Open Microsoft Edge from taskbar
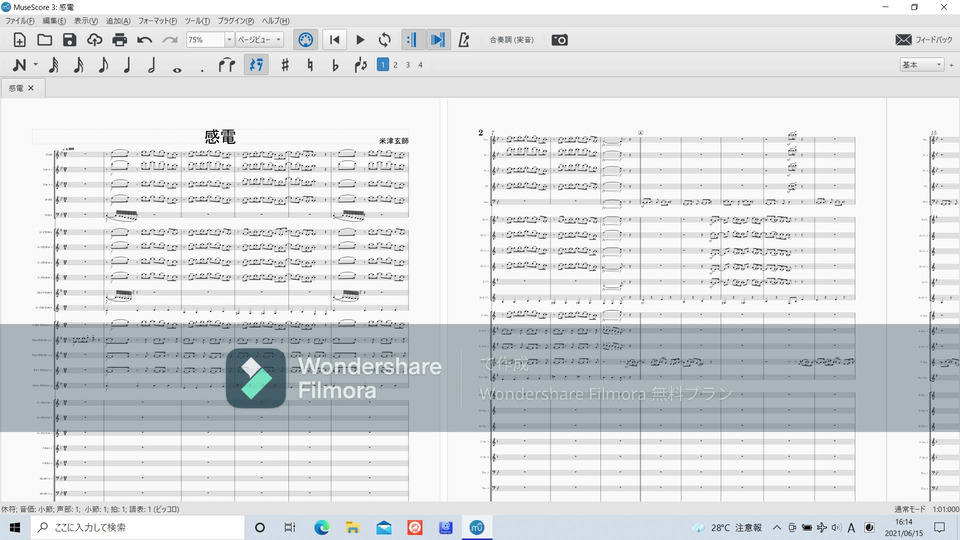The image size is (960, 540). [x=321, y=527]
